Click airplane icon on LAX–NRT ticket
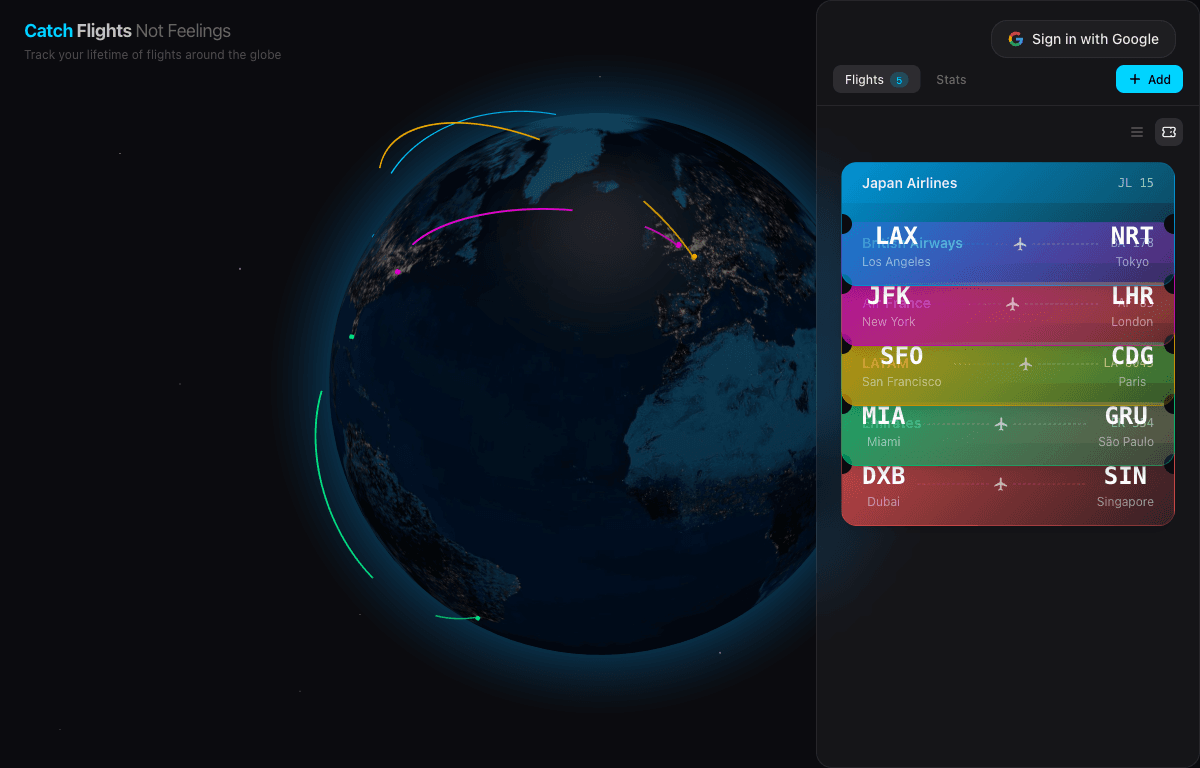 pos(1020,244)
